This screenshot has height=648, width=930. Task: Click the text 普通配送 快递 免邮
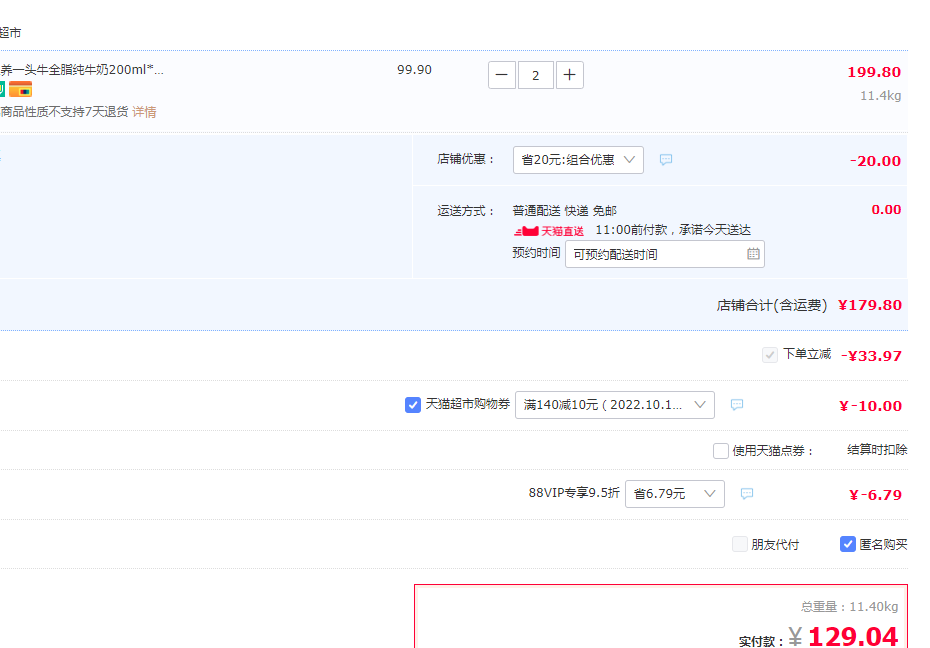point(565,211)
